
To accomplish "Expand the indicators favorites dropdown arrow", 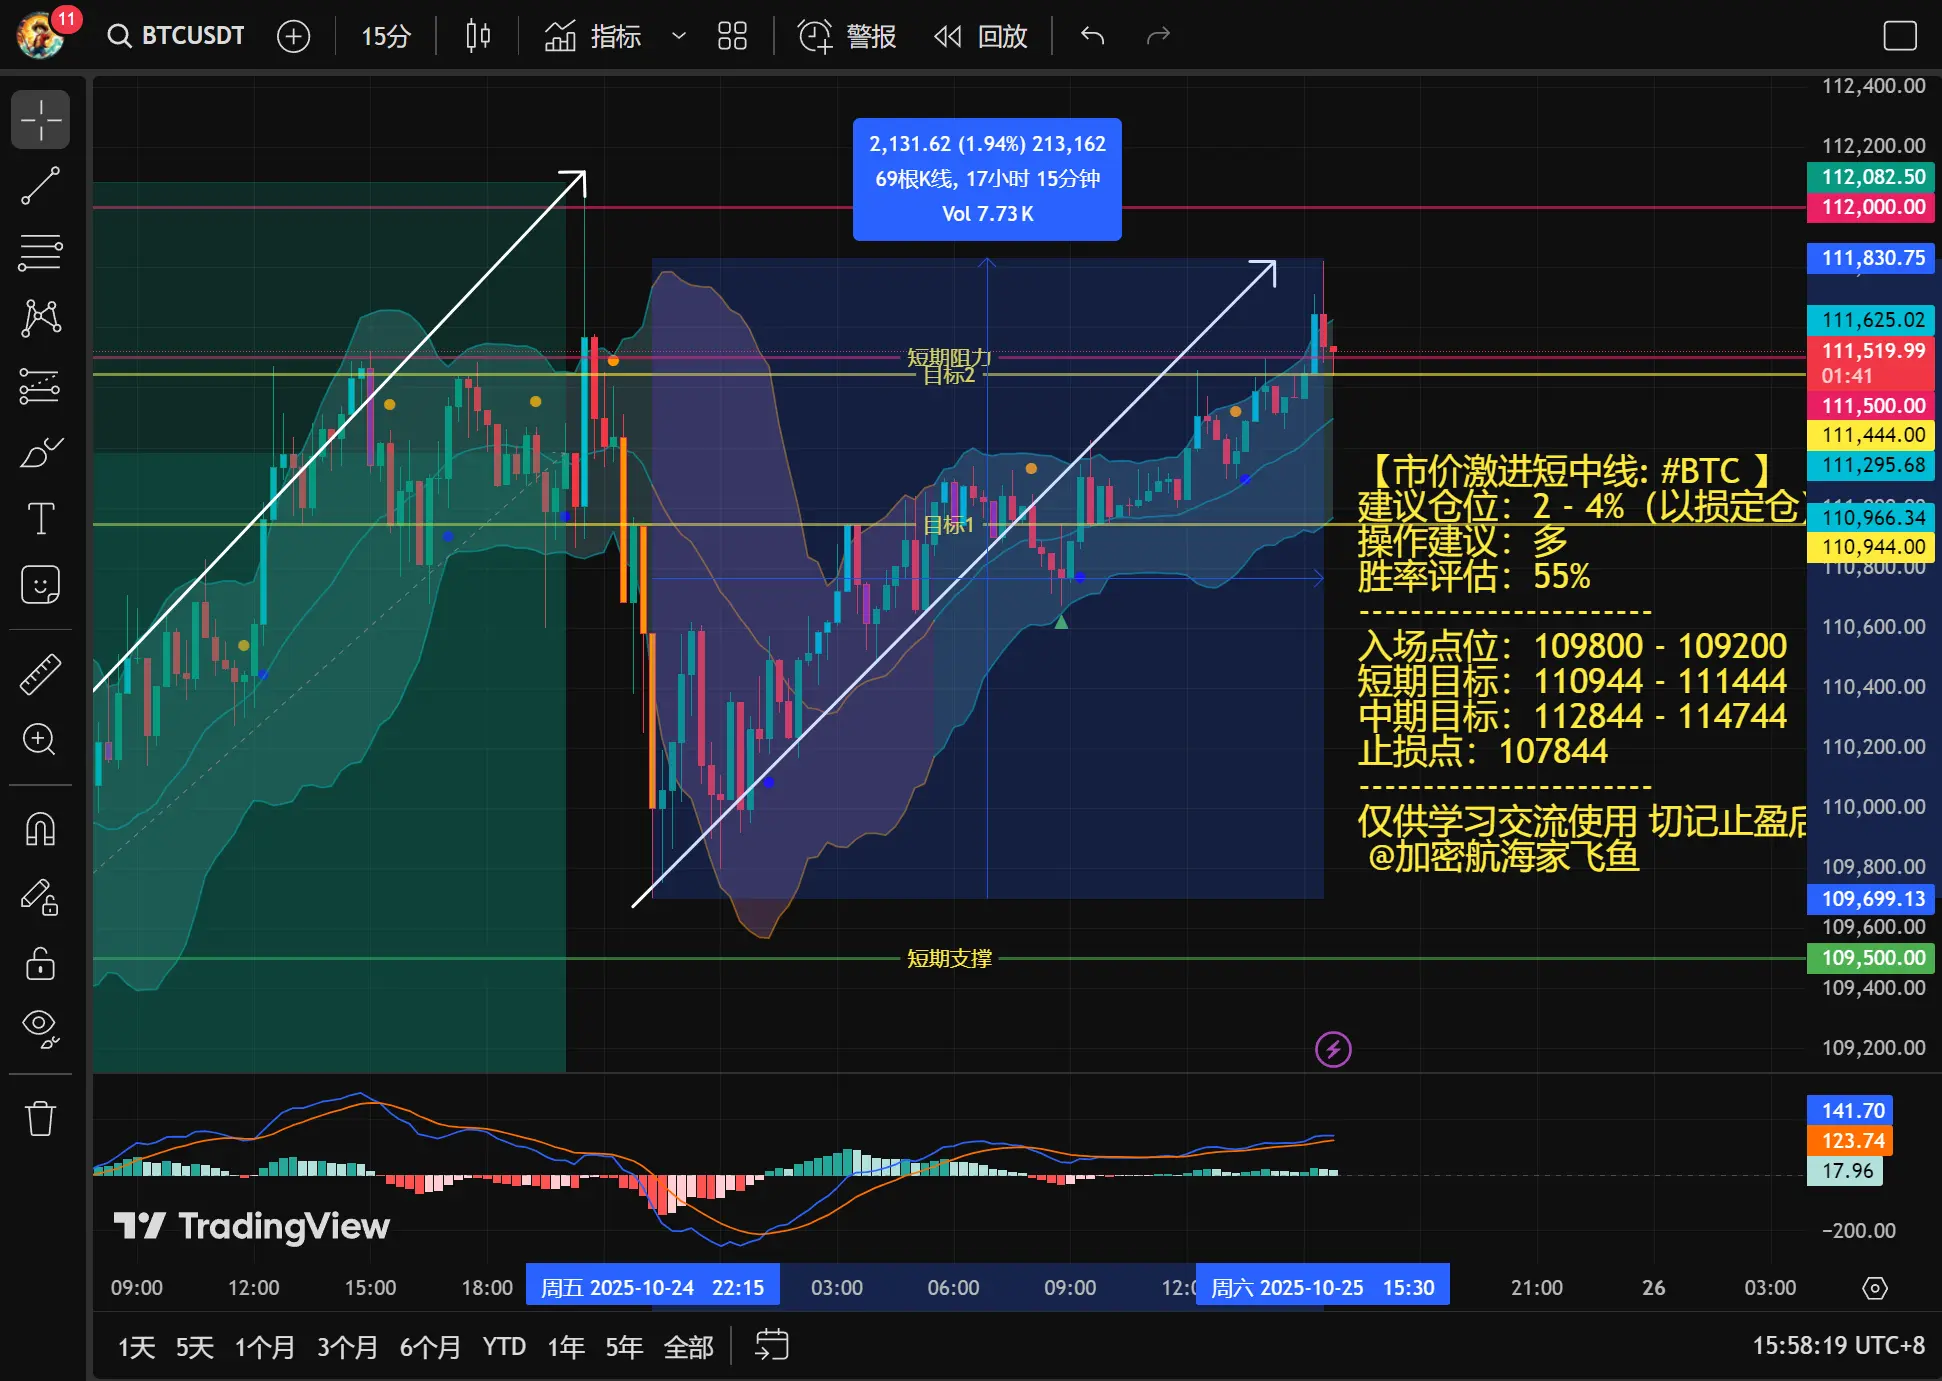I will click(x=679, y=36).
